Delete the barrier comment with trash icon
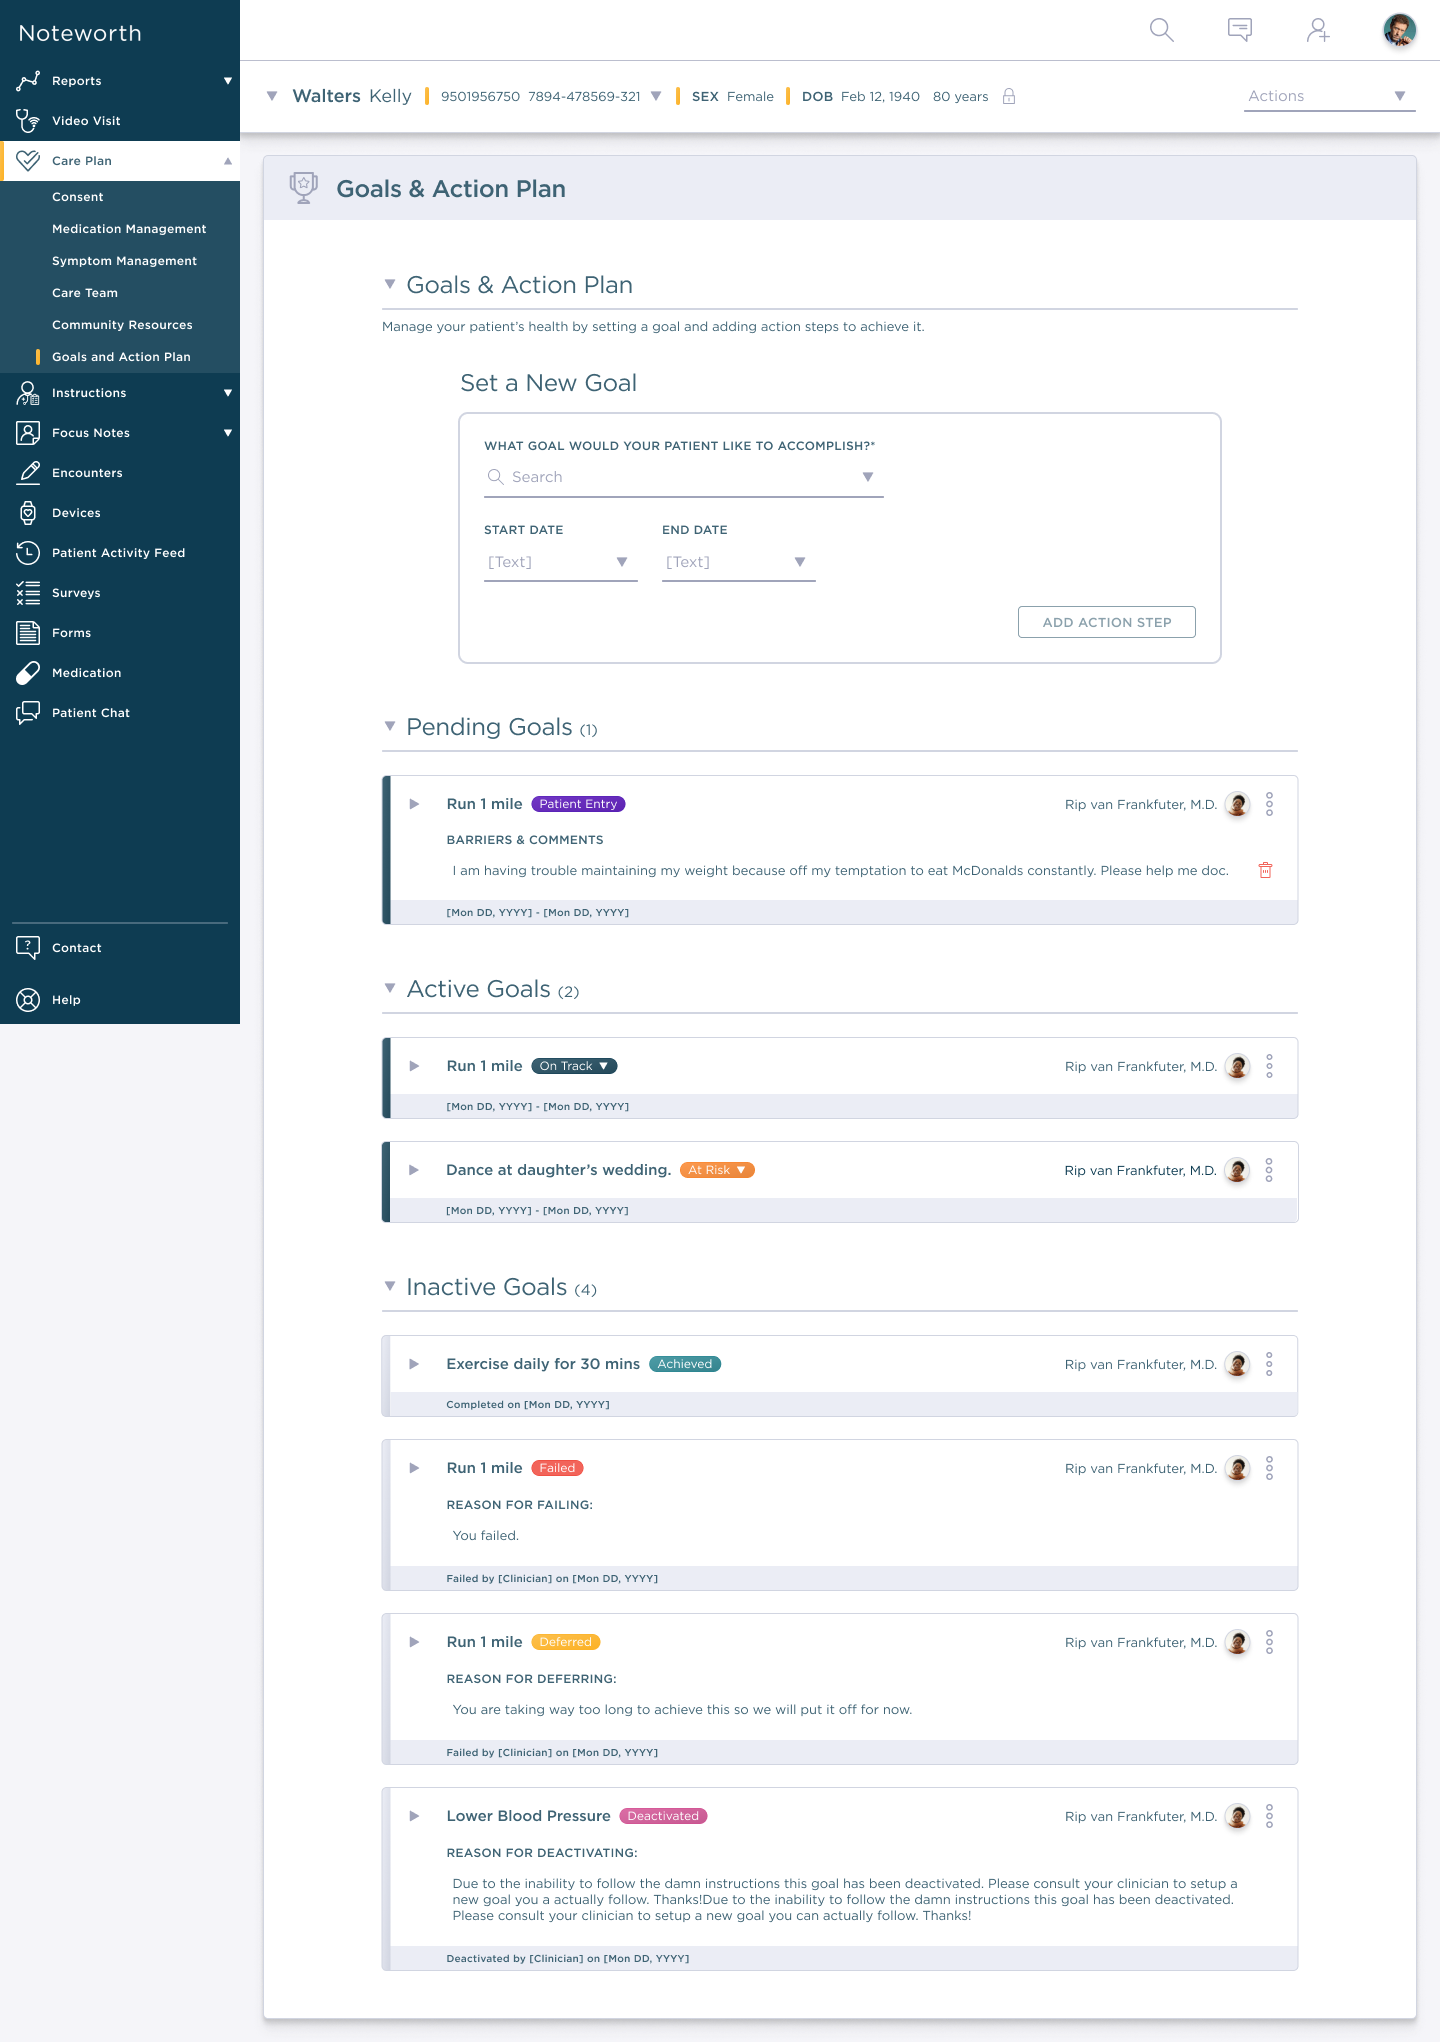The image size is (1440, 2042). click(x=1265, y=870)
